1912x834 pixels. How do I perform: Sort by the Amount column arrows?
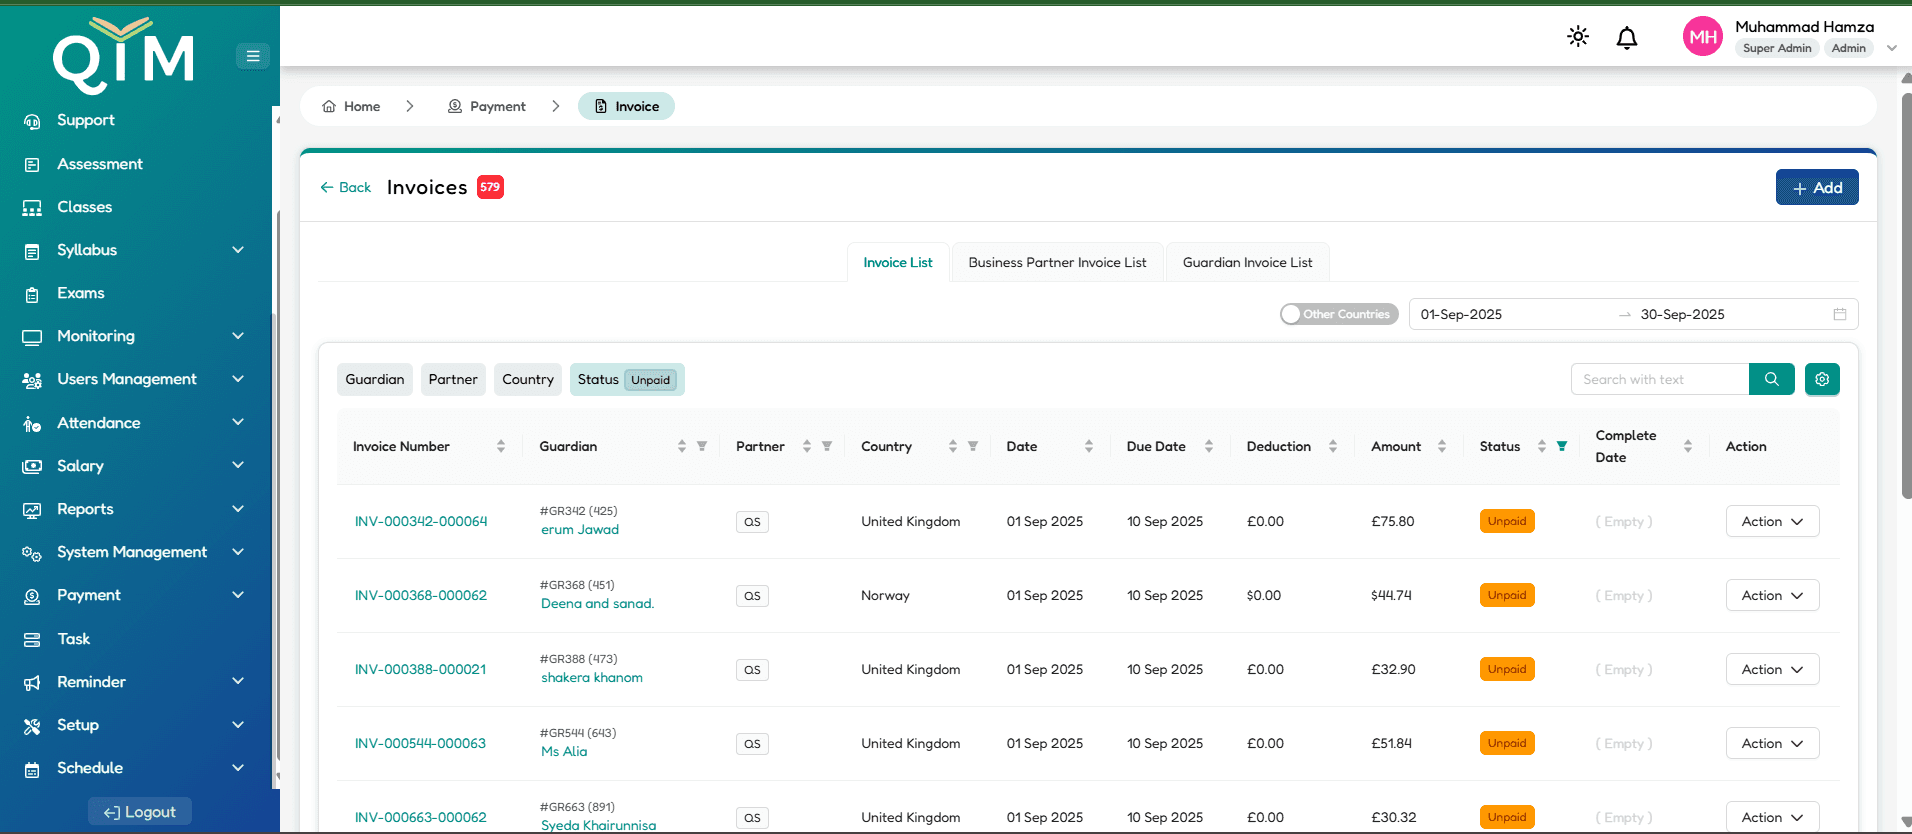coord(1441,446)
